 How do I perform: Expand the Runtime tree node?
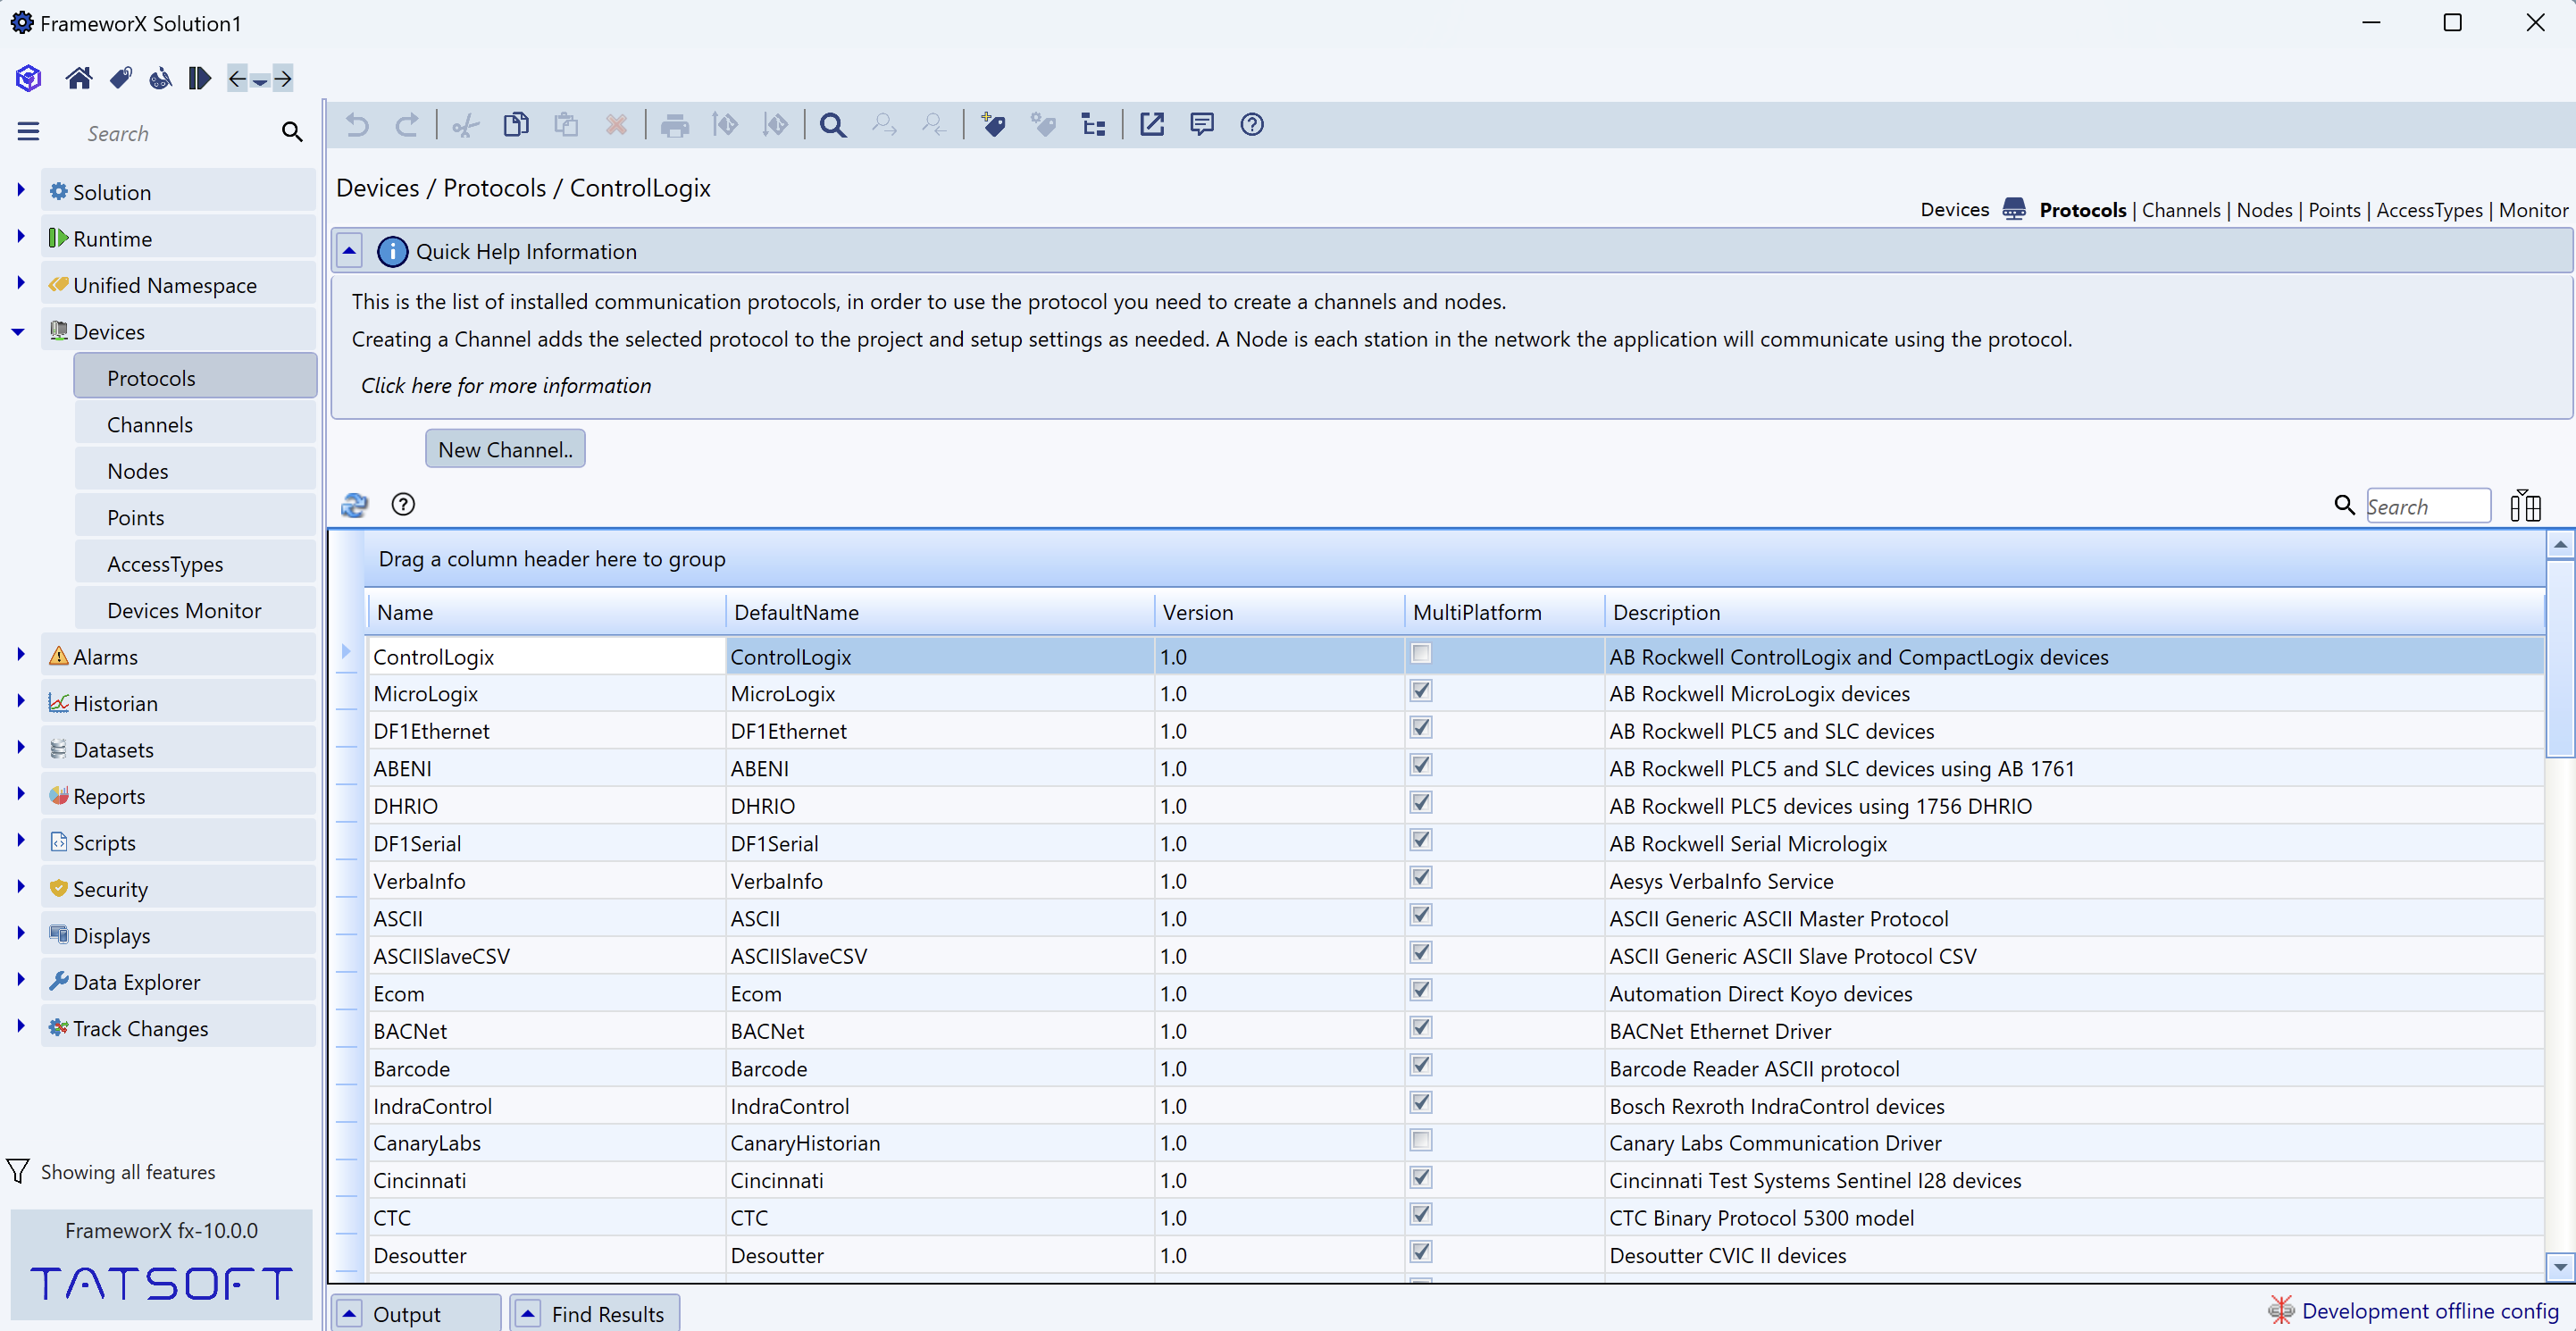(20, 237)
